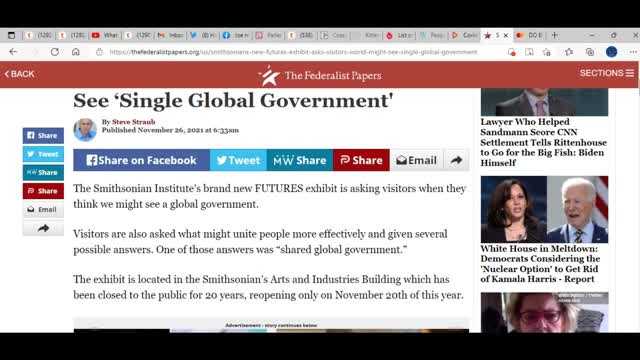This screenshot has width=640, height=360.
Task: Reload the page with the refresh icon
Action: click(55, 52)
